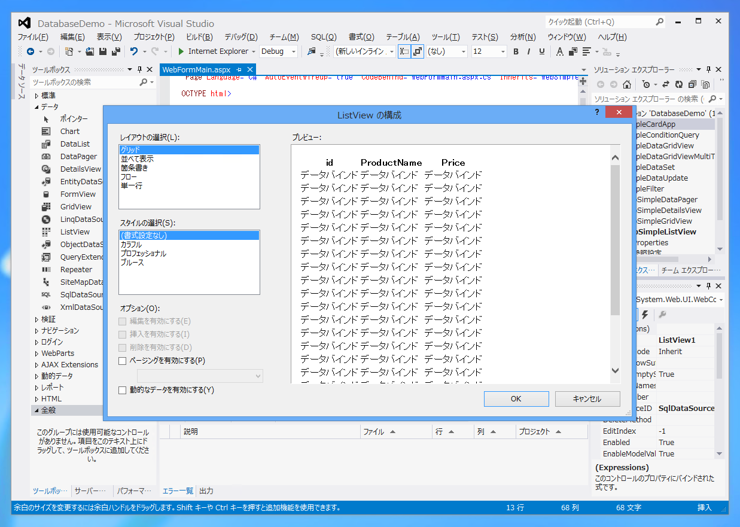Click the foreground color 'A' toolbar icon
The width and height of the screenshot is (740, 527).
559,51
